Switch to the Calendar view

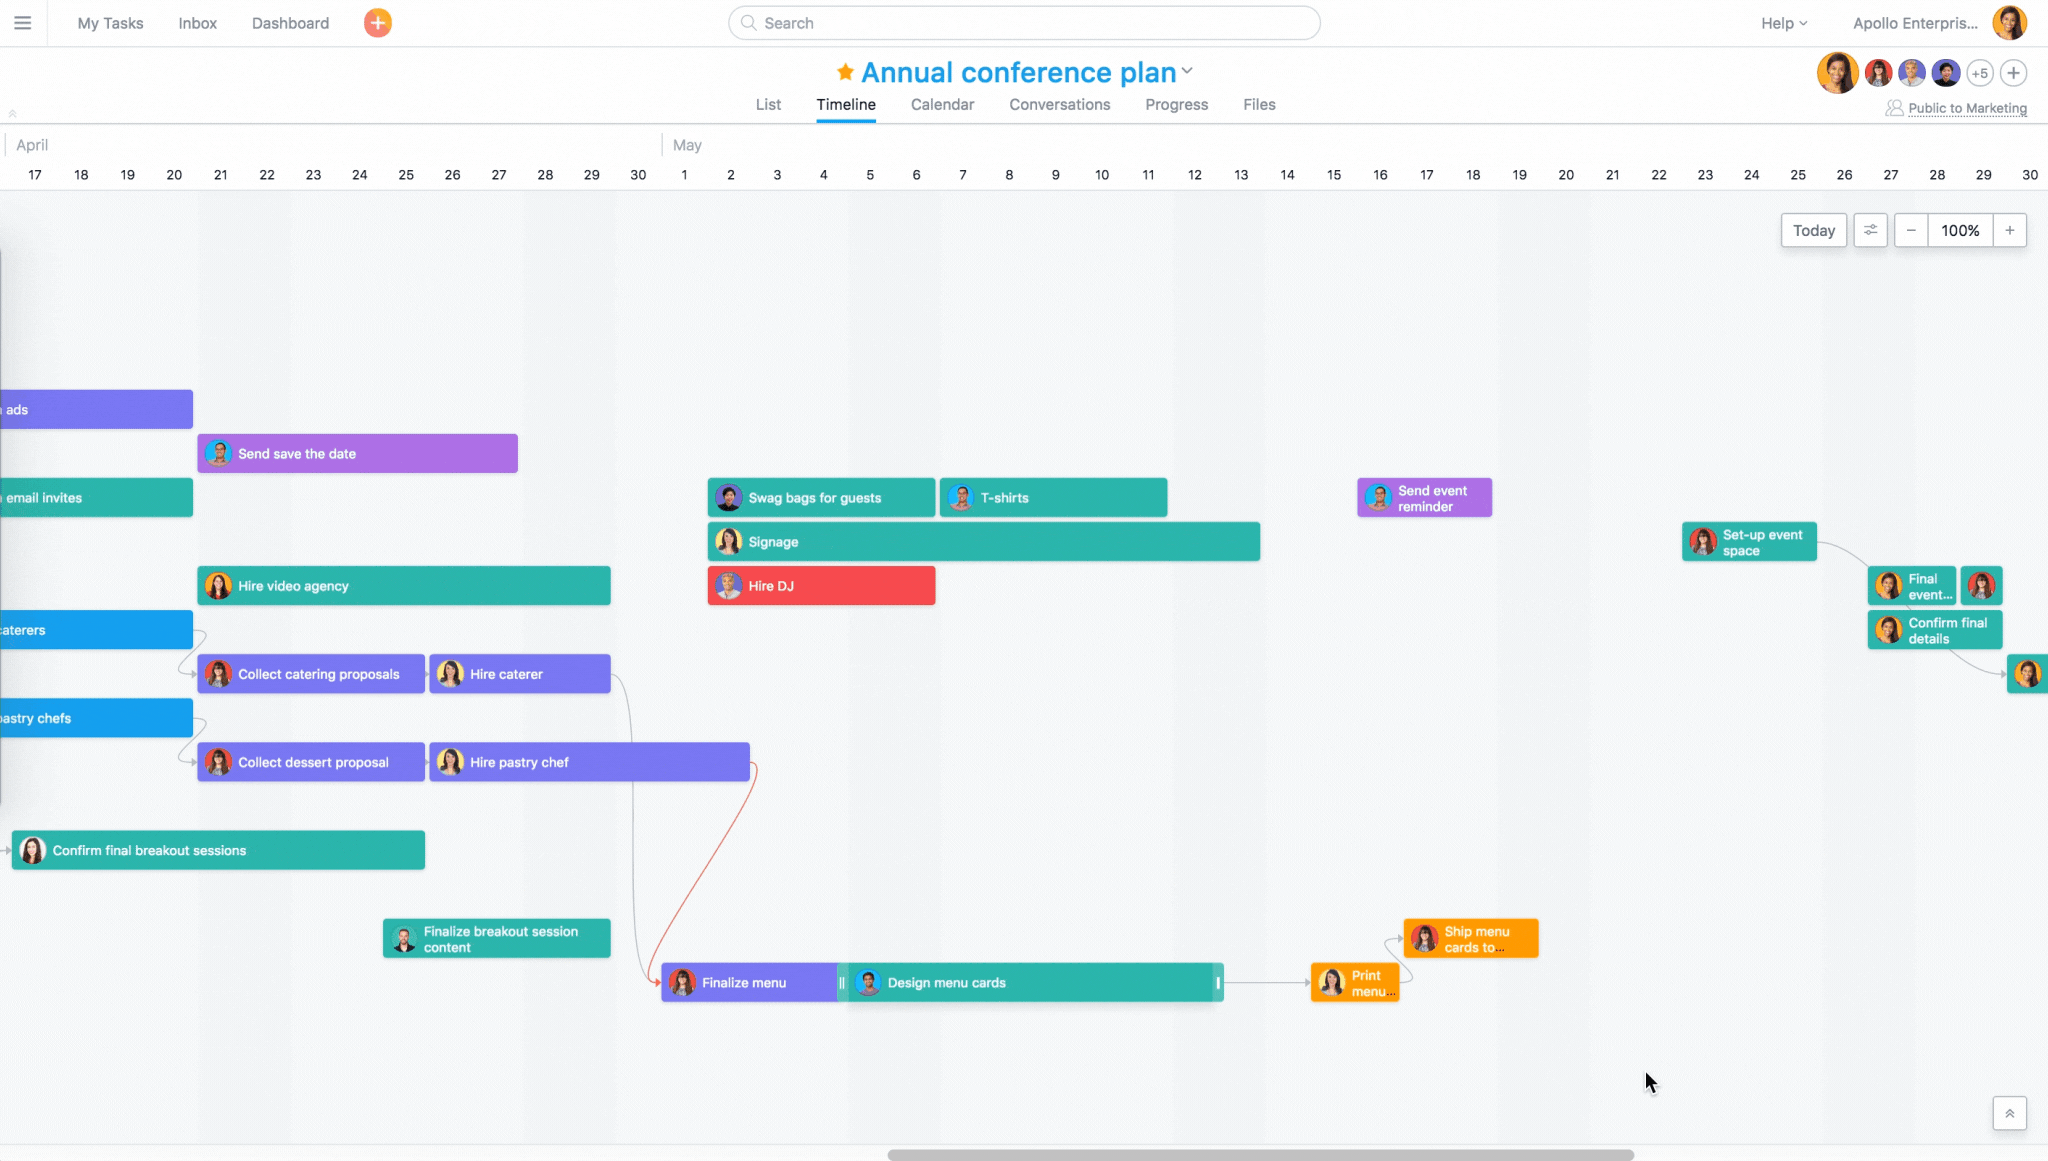tap(942, 104)
